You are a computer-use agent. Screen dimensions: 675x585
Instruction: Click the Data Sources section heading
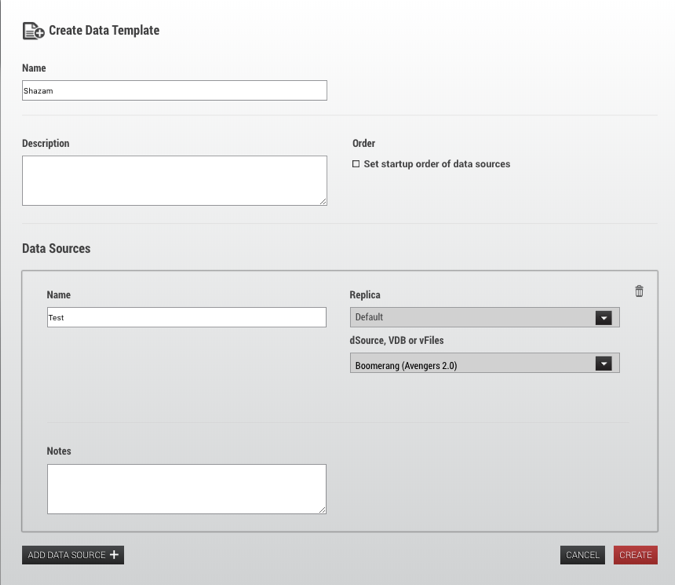click(x=56, y=248)
